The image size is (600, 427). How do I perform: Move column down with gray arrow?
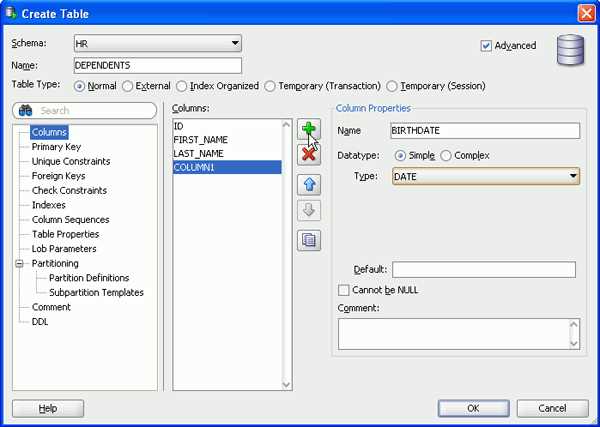309,210
